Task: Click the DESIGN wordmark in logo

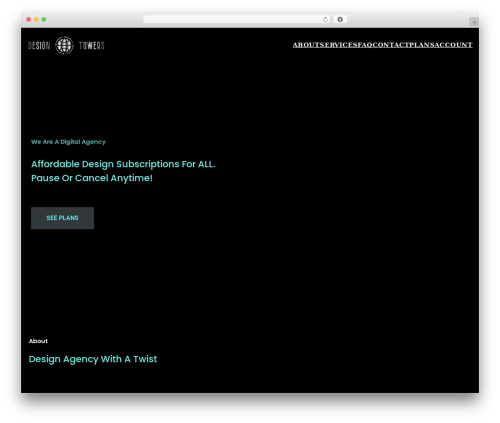Action: [39, 45]
